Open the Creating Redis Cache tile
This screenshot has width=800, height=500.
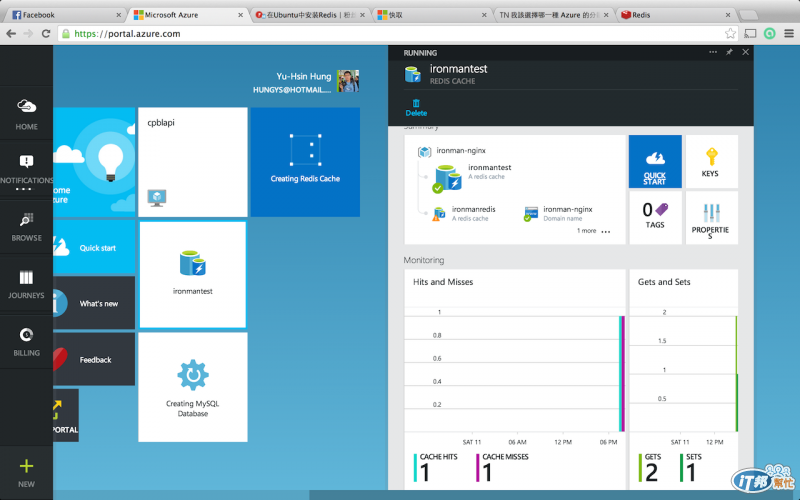[x=305, y=162]
